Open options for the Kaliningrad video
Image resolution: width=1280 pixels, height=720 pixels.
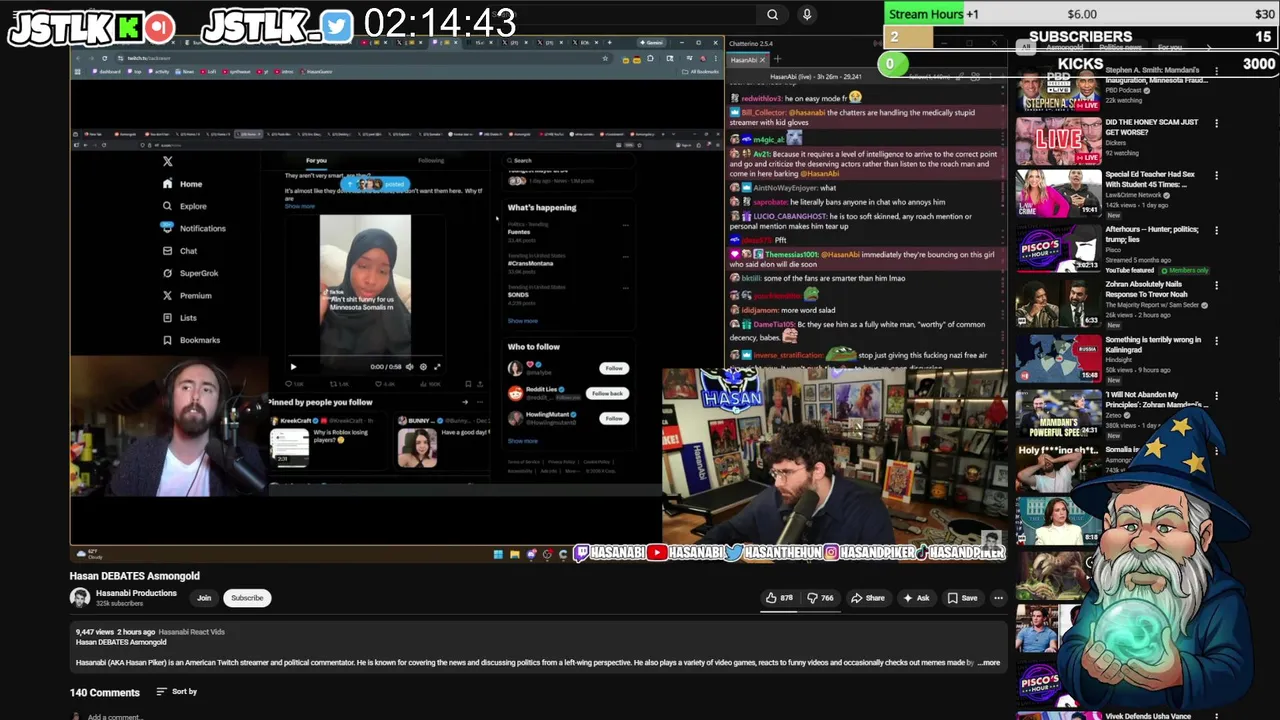click(x=1216, y=340)
